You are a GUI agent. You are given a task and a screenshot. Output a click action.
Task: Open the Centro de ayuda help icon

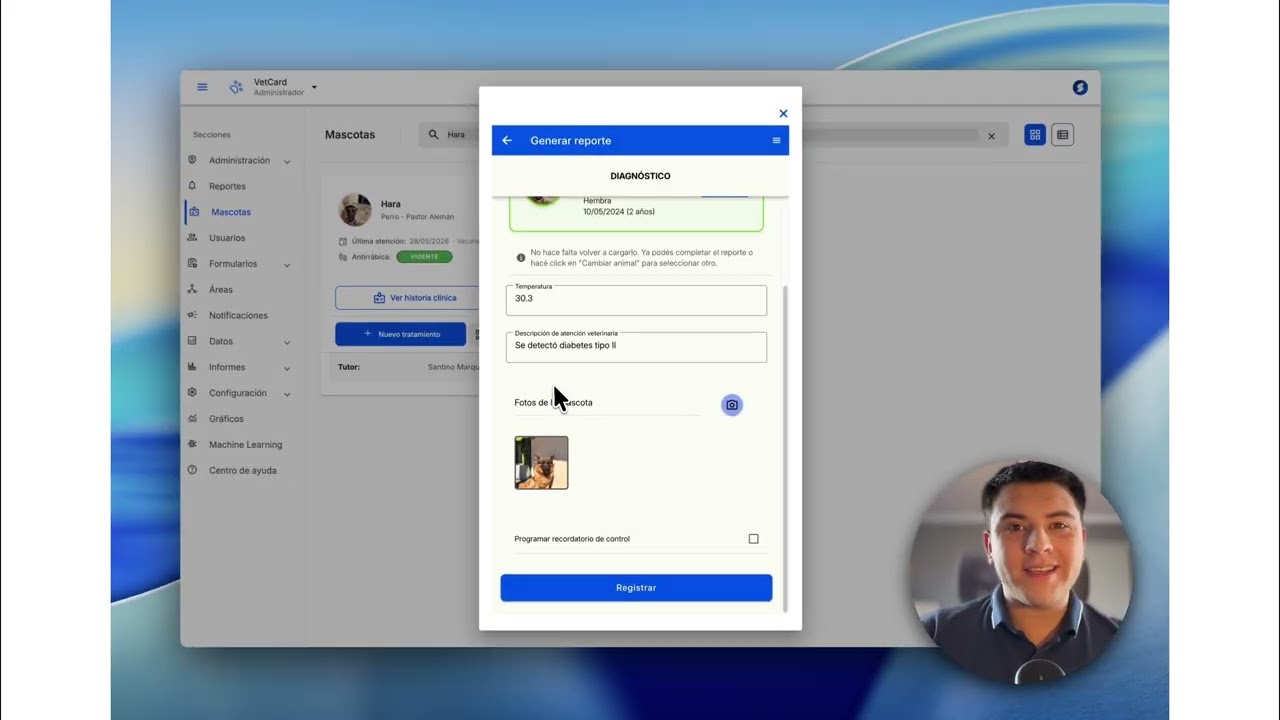(x=192, y=470)
